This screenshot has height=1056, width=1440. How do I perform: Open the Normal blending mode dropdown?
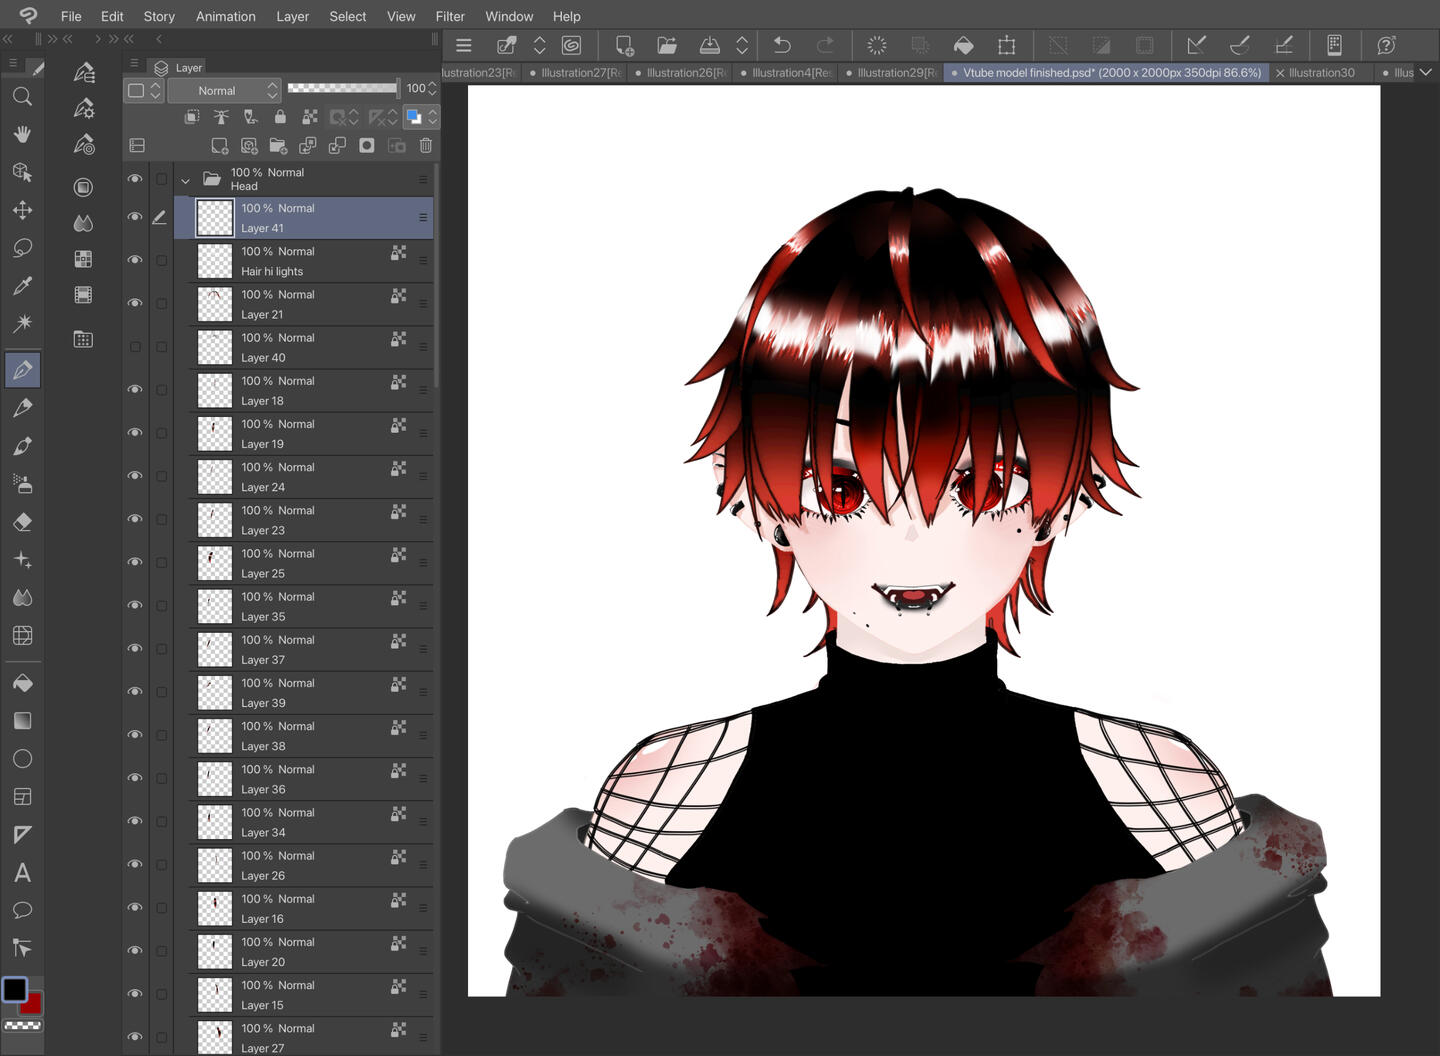pyautogui.click(x=223, y=91)
